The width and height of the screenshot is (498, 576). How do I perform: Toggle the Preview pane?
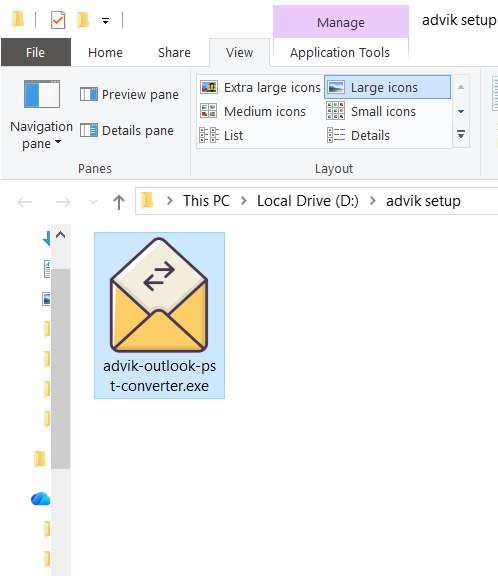coord(129,94)
